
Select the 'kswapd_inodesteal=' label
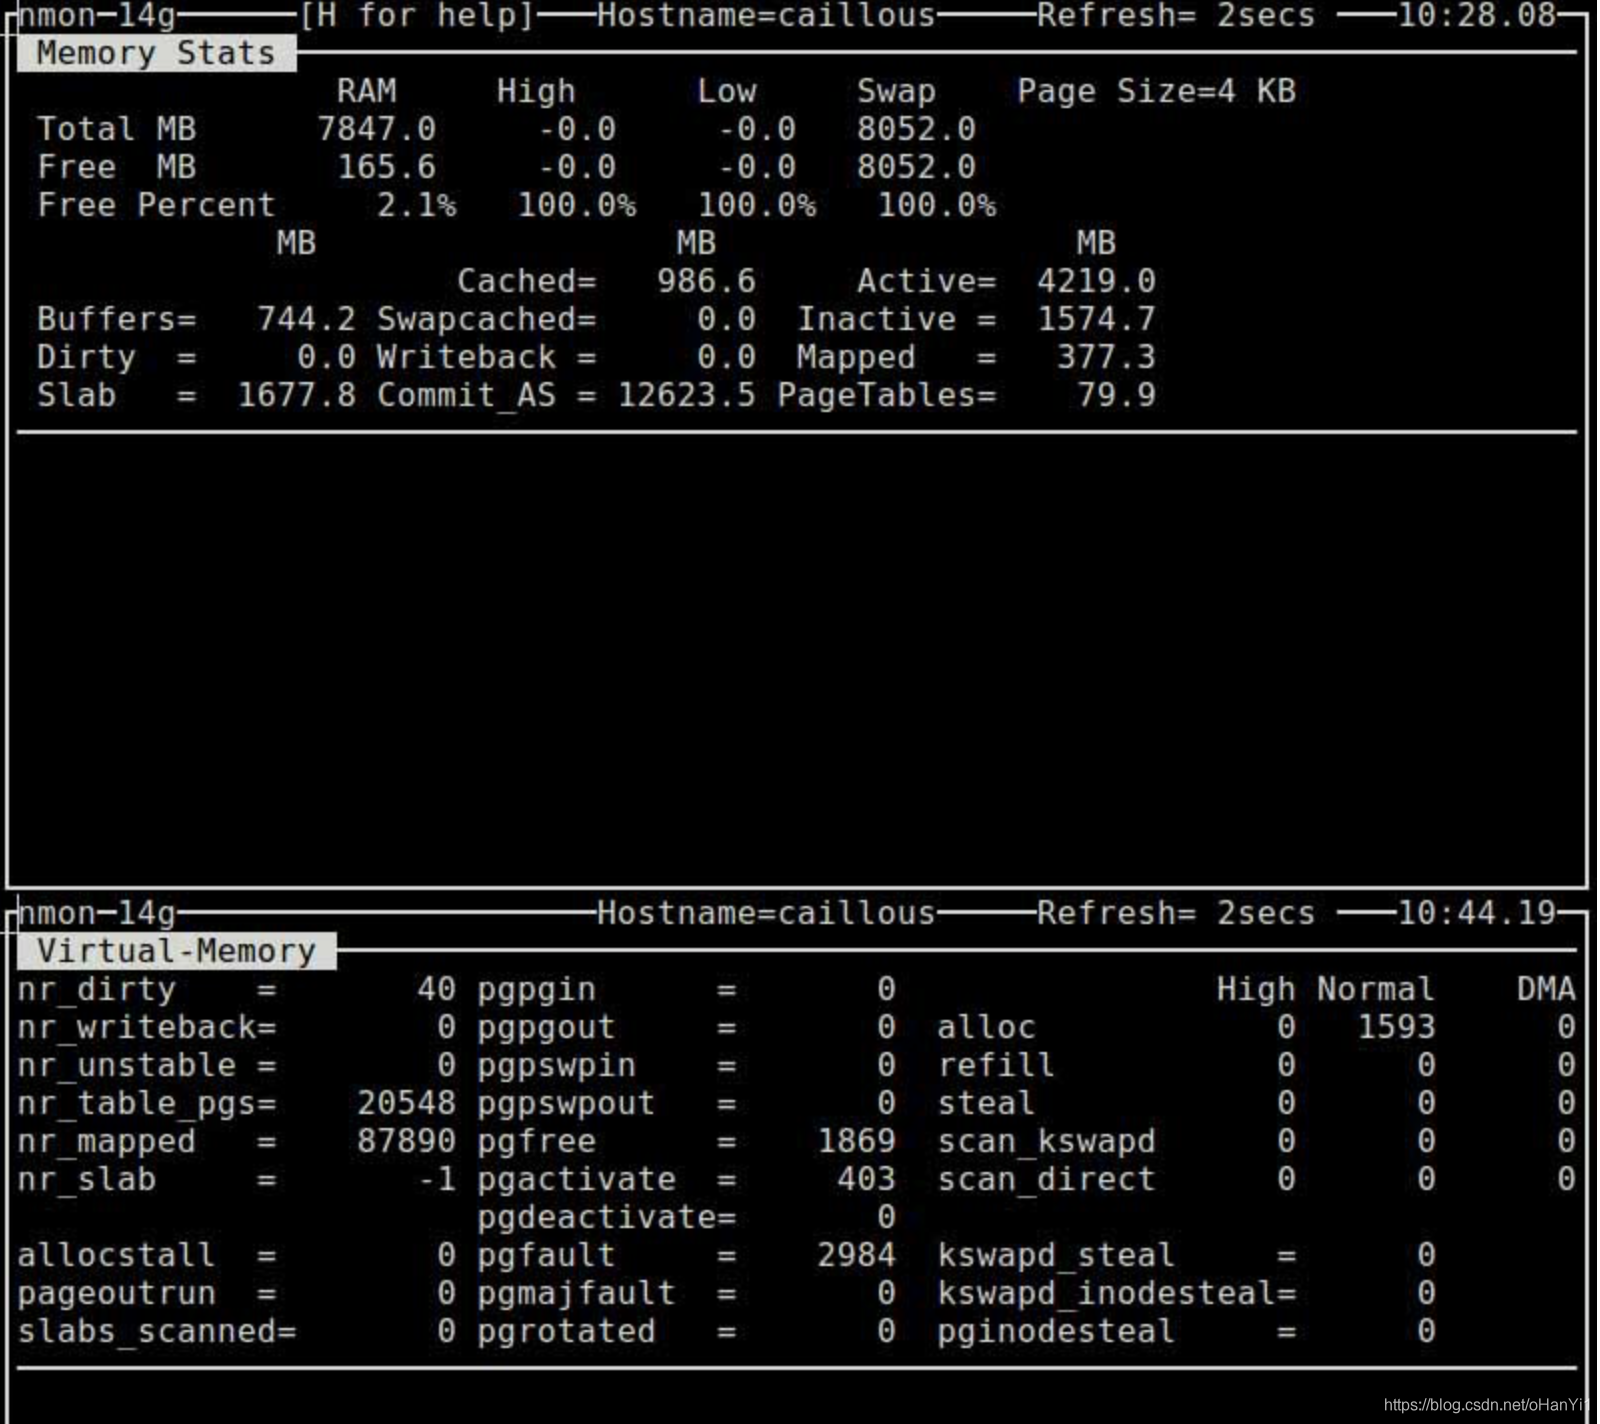tap(1116, 1293)
